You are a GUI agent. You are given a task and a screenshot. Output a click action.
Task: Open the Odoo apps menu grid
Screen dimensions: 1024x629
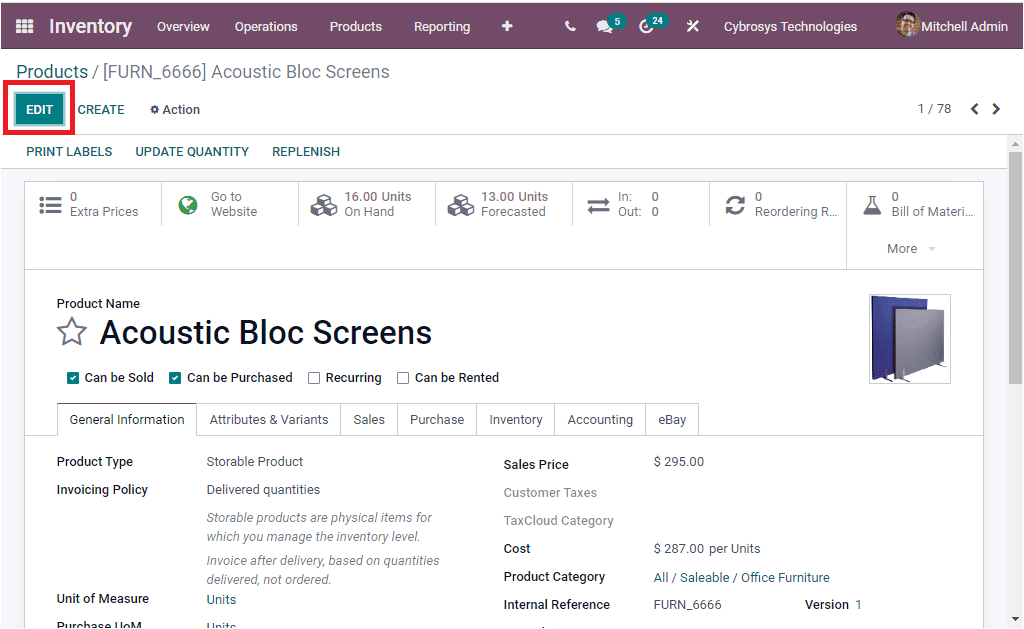[x=24, y=26]
